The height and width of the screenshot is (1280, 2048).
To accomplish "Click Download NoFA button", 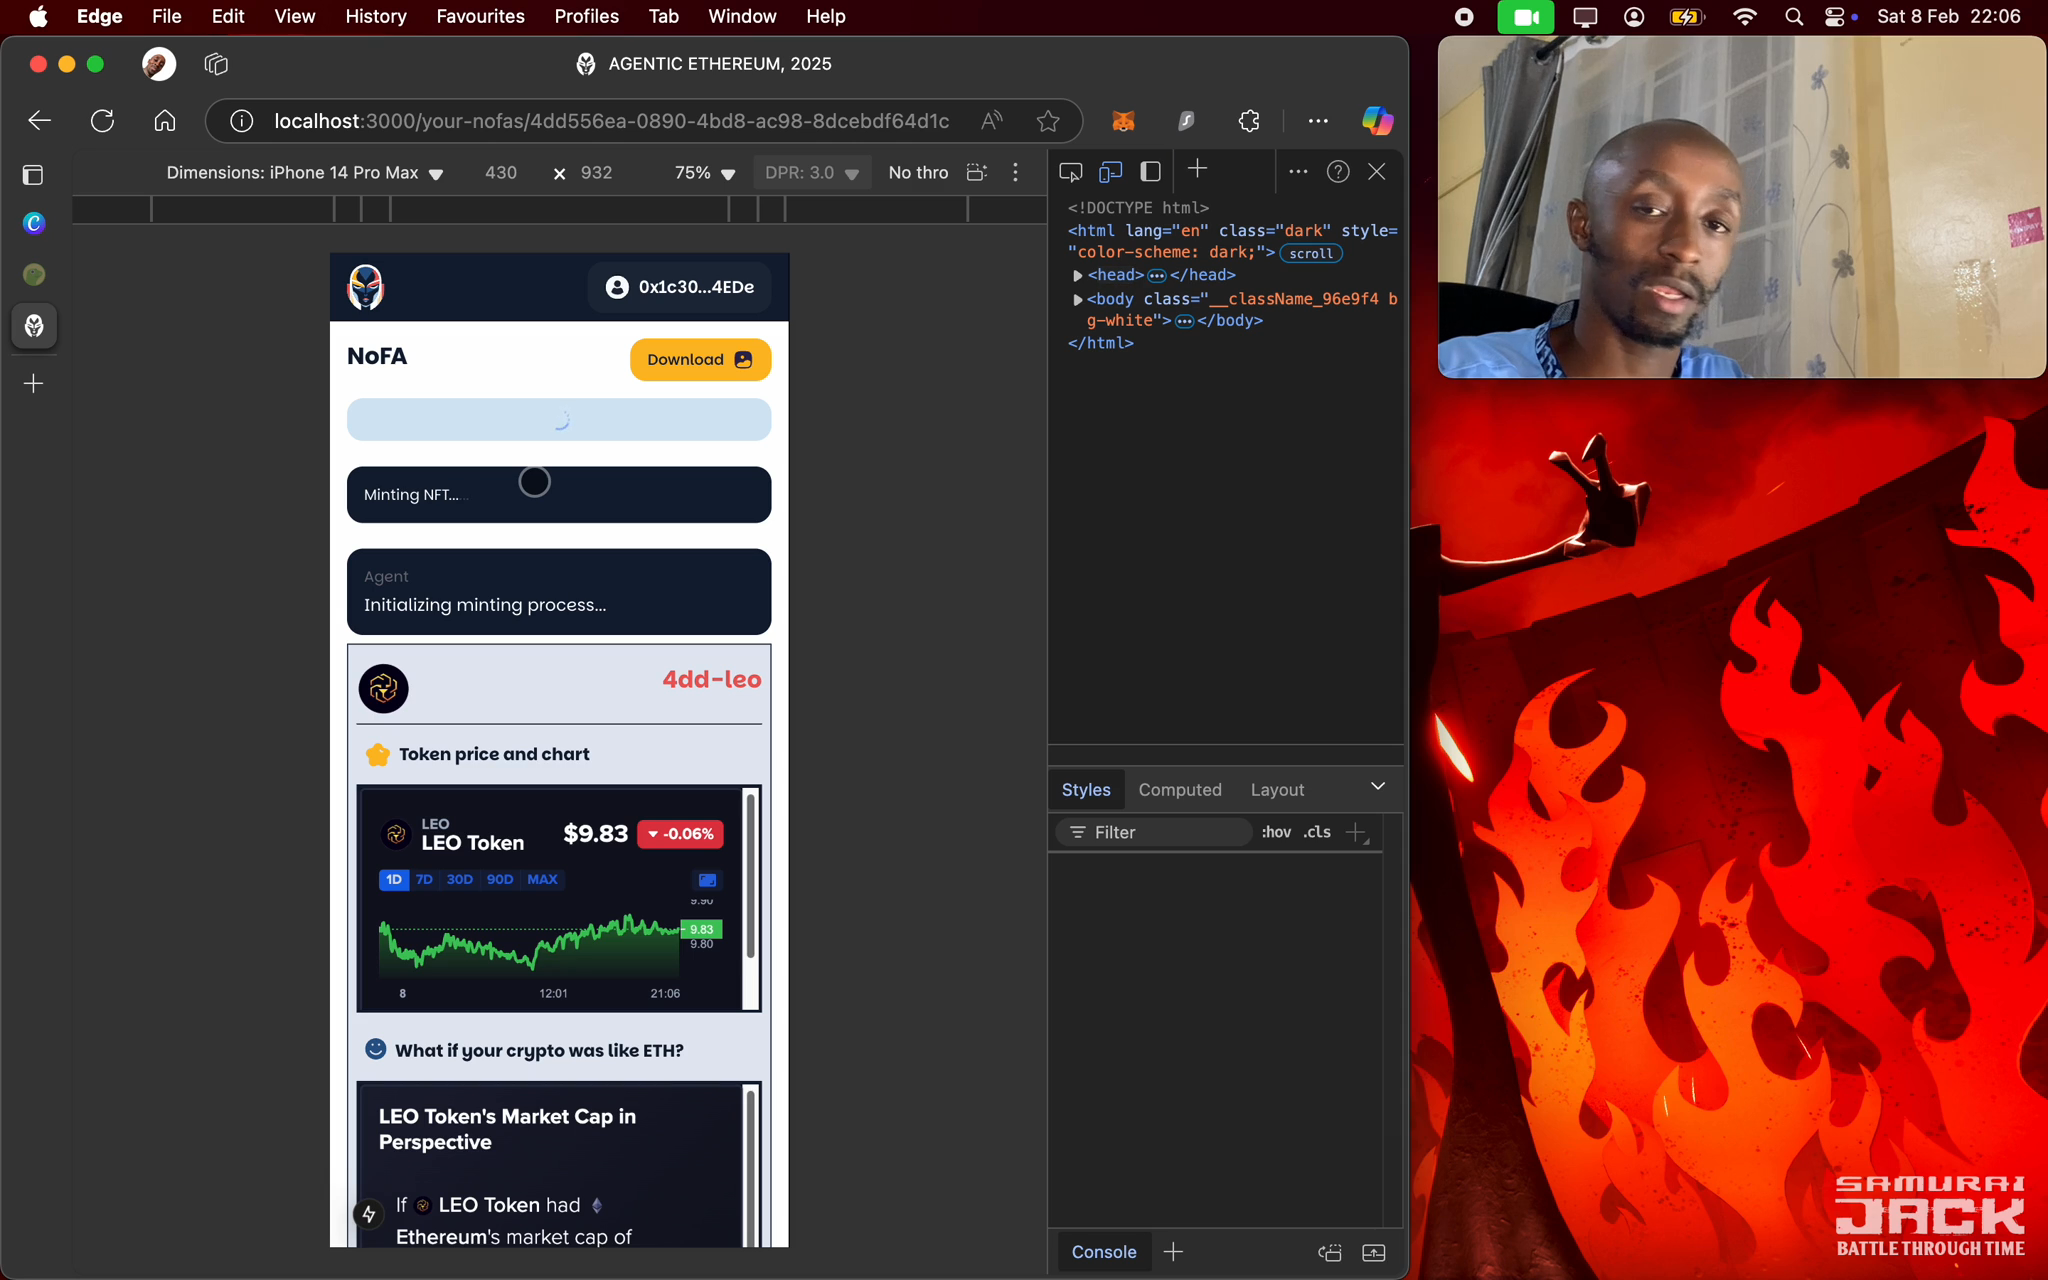I will point(700,360).
